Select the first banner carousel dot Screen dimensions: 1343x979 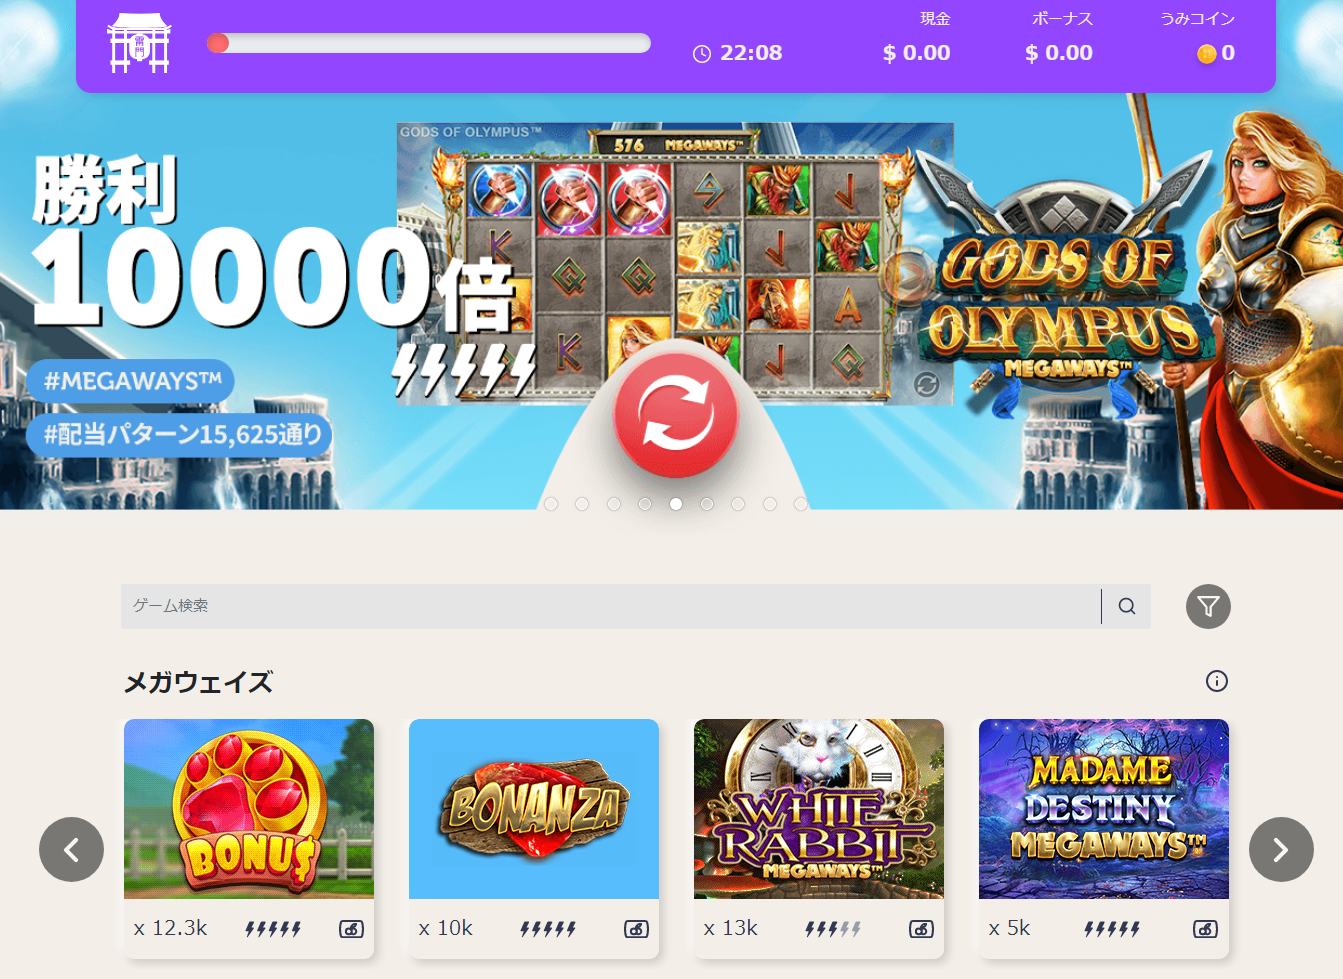(551, 504)
